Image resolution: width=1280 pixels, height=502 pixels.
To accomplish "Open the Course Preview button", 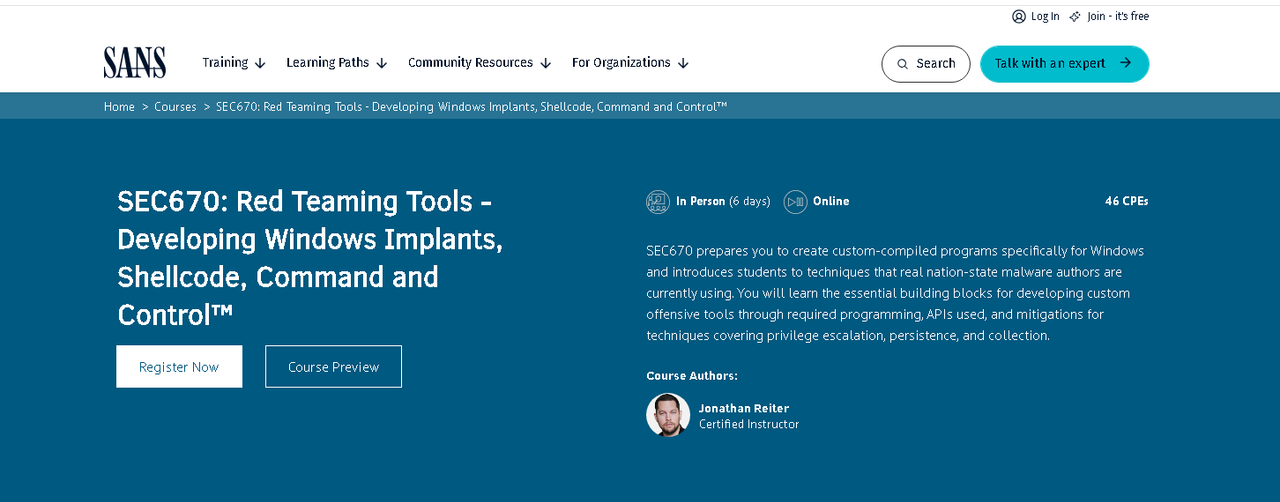I will pyautogui.click(x=333, y=366).
